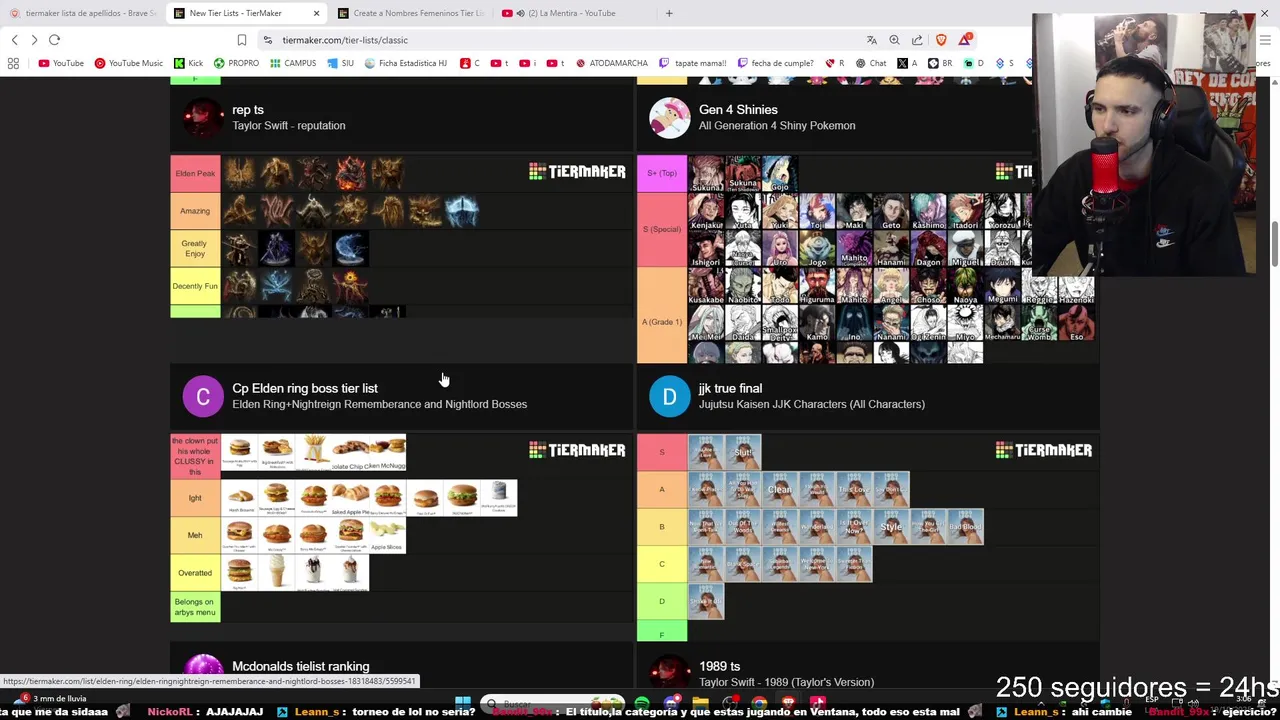Bookmark this page with the bookmark icon
Screen dimensions: 1280x720
[x=242, y=40]
